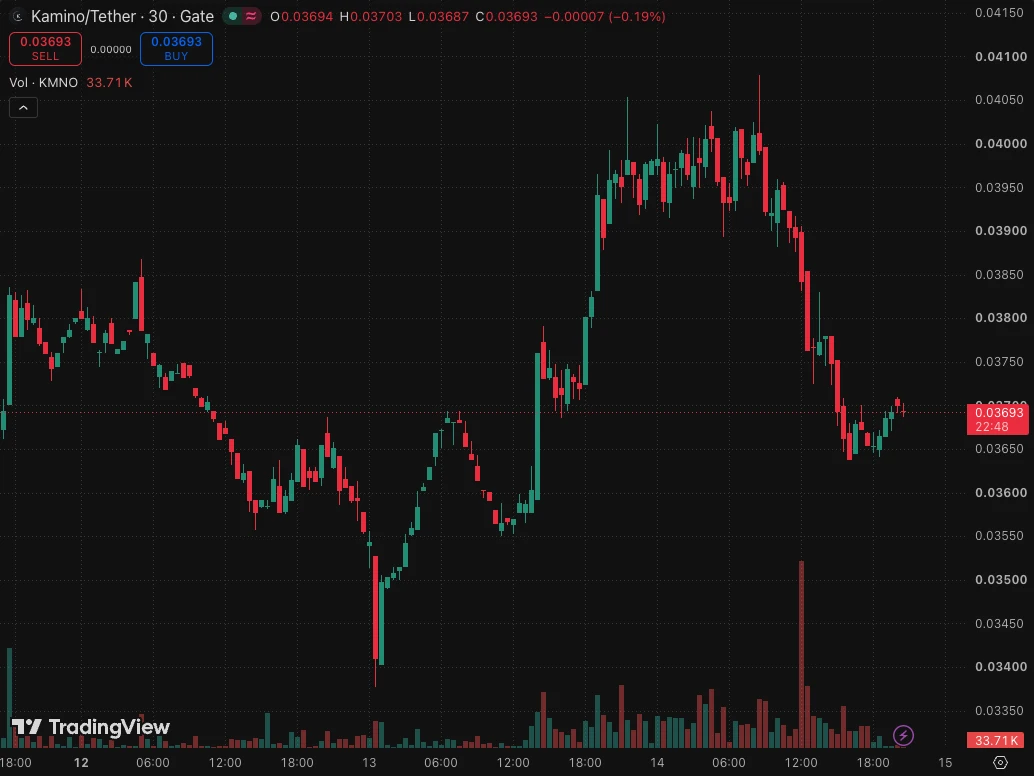Screen dimensions: 1034x776
Task: Click the red 33.71K volume axis label
Action: (996, 740)
